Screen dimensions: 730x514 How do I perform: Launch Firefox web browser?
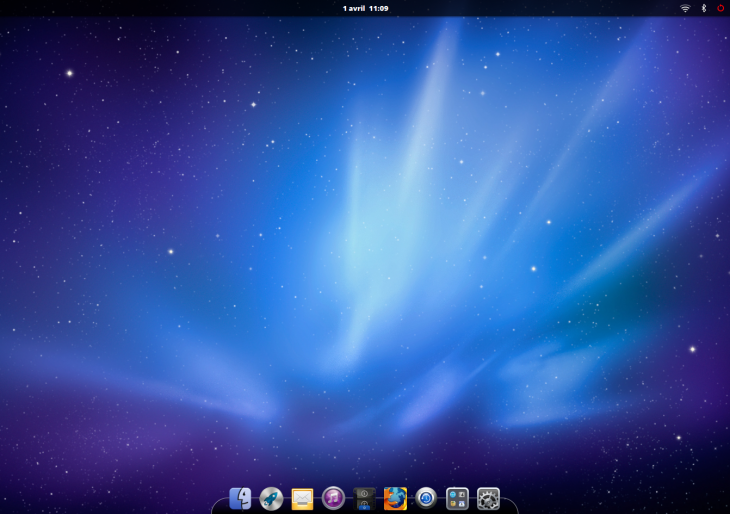tap(395, 498)
